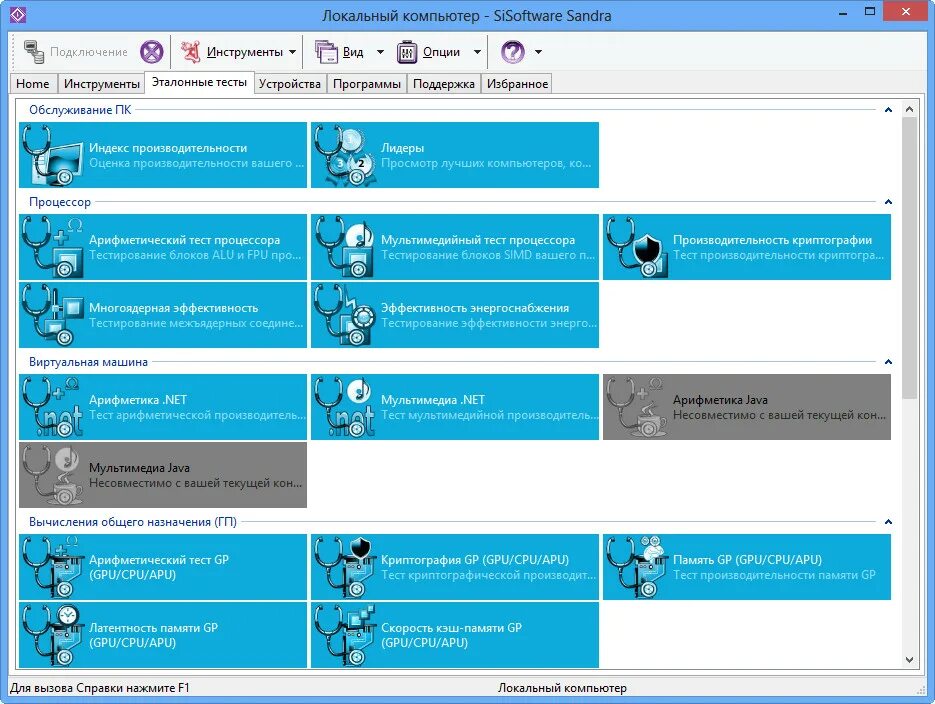Open the Вид dropdown arrow
This screenshot has height=704, width=935.
pos(380,52)
